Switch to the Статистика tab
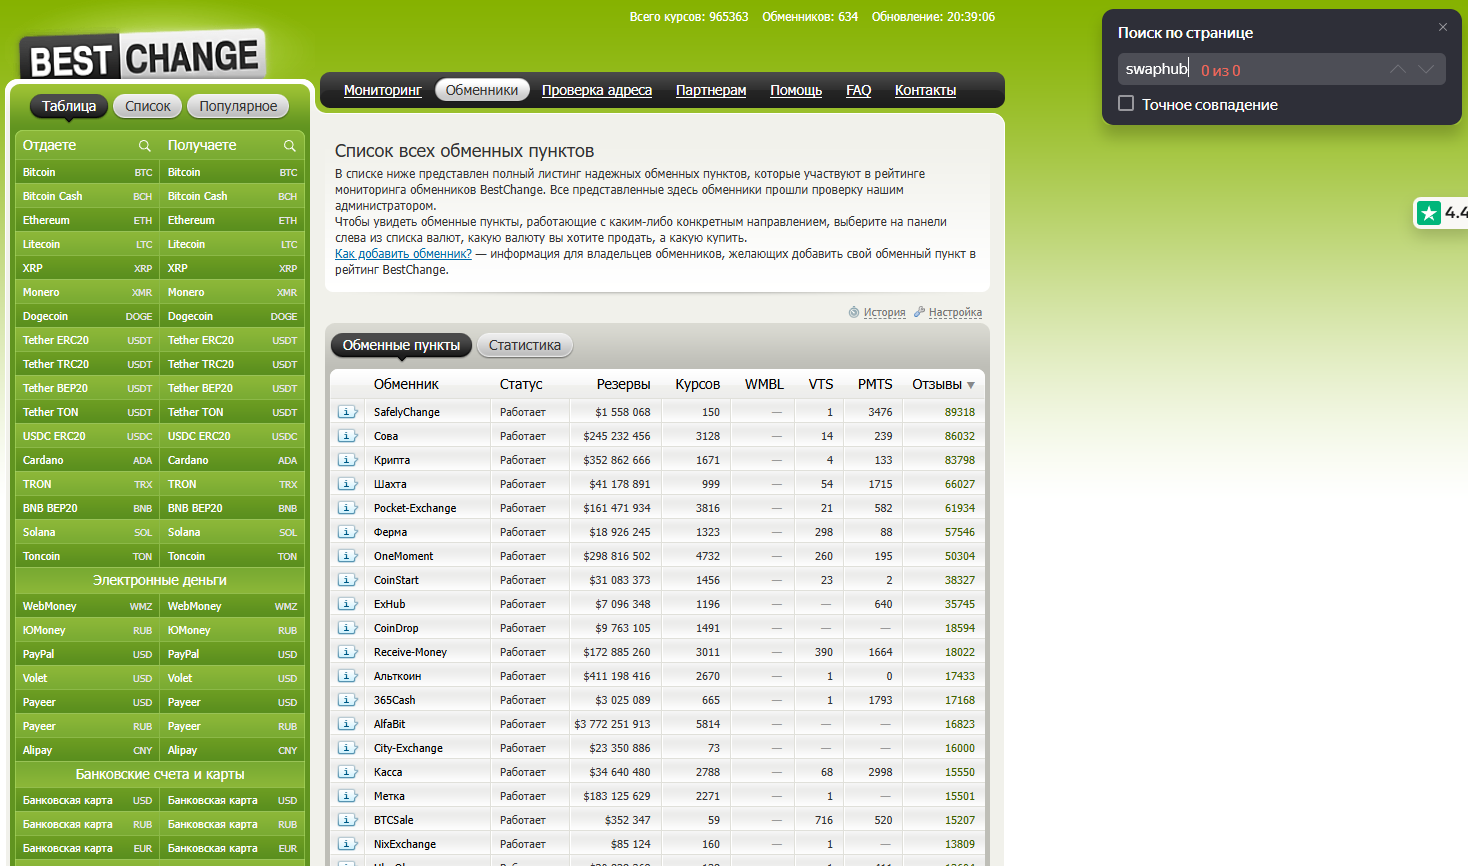This screenshot has height=866, width=1468. pyautogui.click(x=524, y=345)
